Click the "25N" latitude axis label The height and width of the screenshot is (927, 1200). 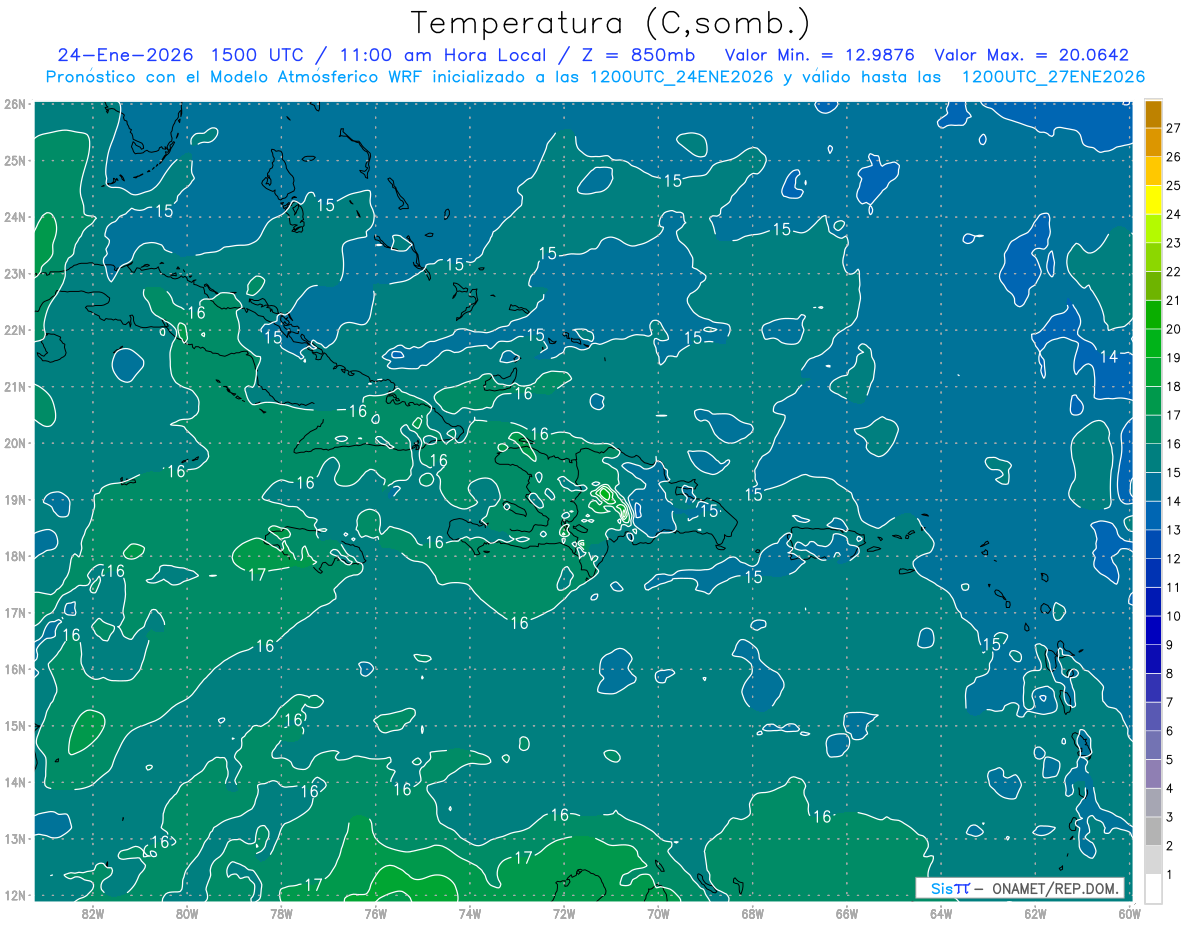click(14, 160)
